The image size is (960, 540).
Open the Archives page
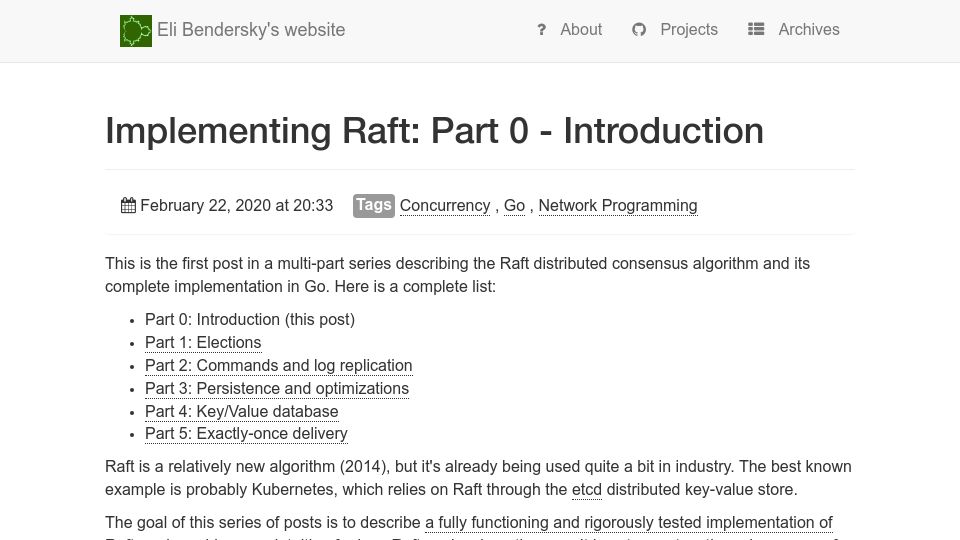click(x=809, y=29)
